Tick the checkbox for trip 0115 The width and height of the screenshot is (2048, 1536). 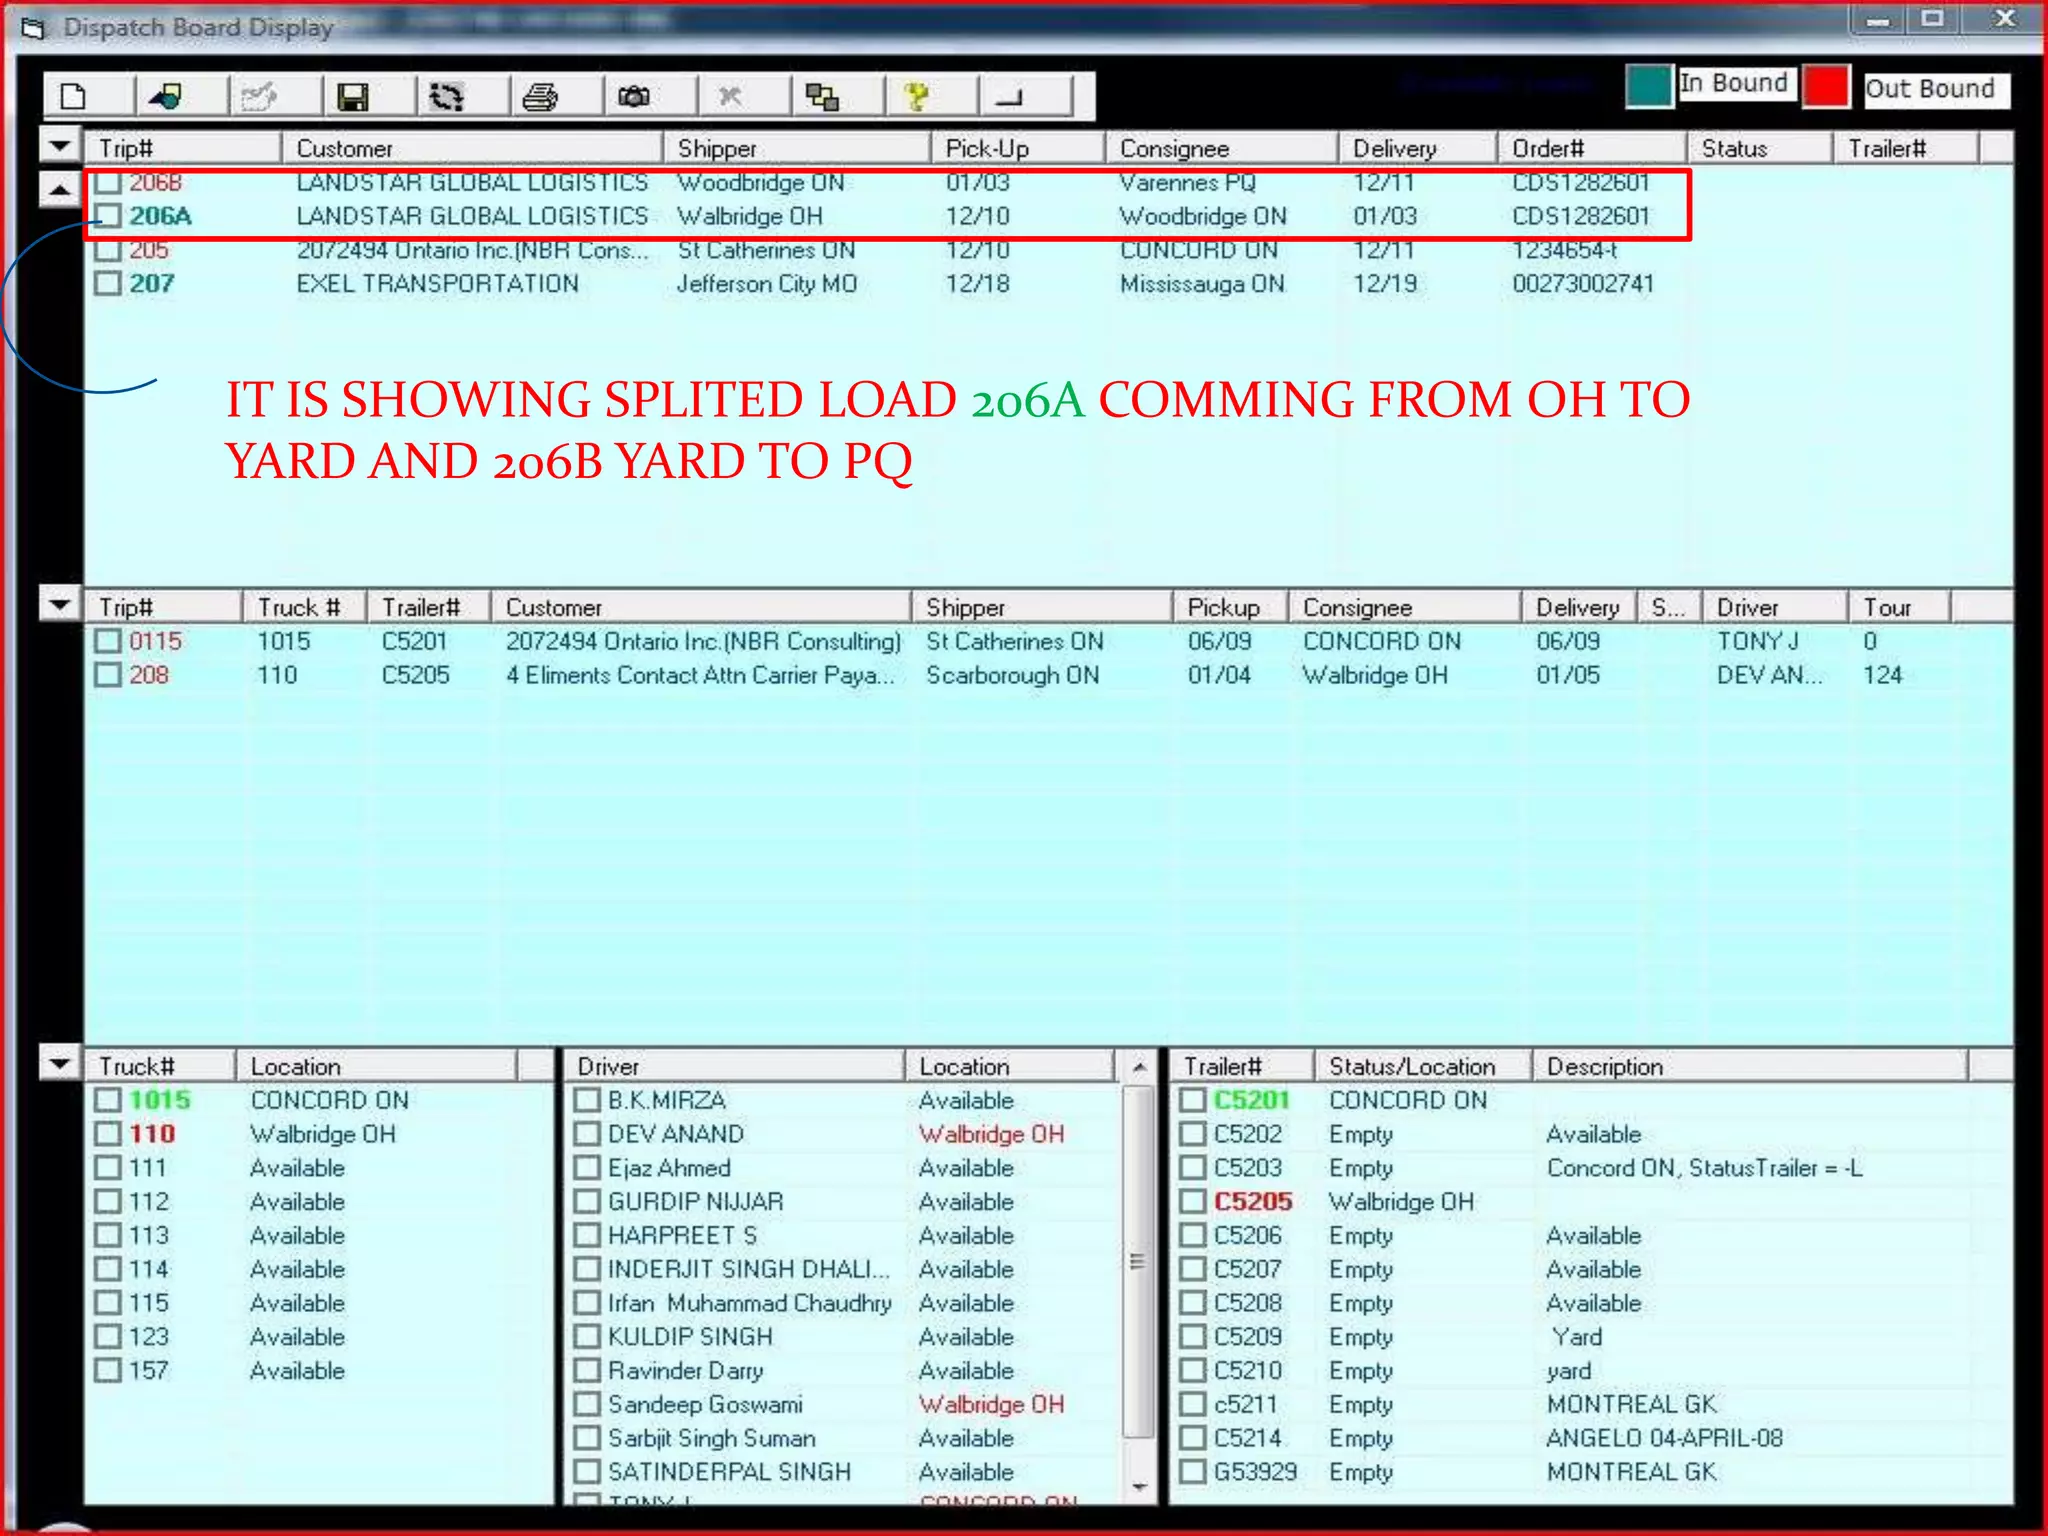(x=108, y=641)
